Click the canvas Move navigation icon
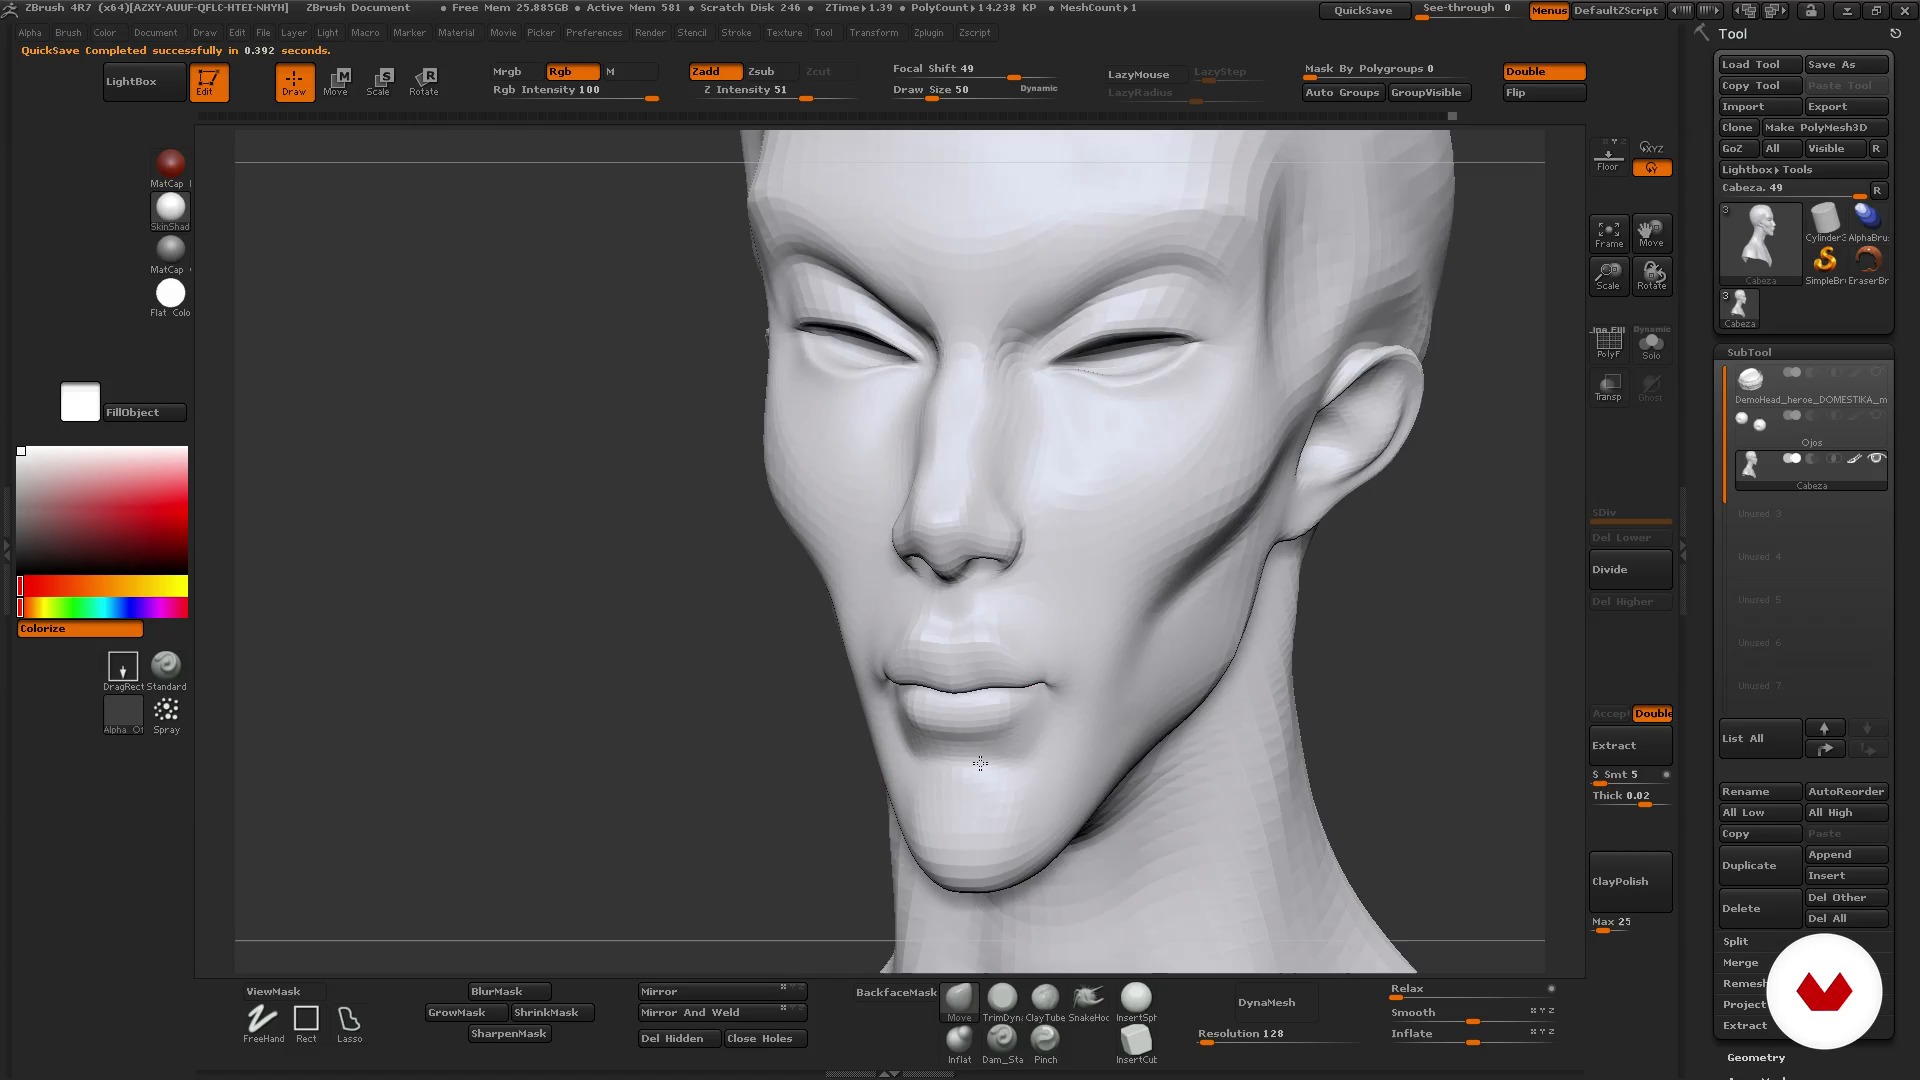Image resolution: width=1920 pixels, height=1080 pixels. (x=1651, y=233)
